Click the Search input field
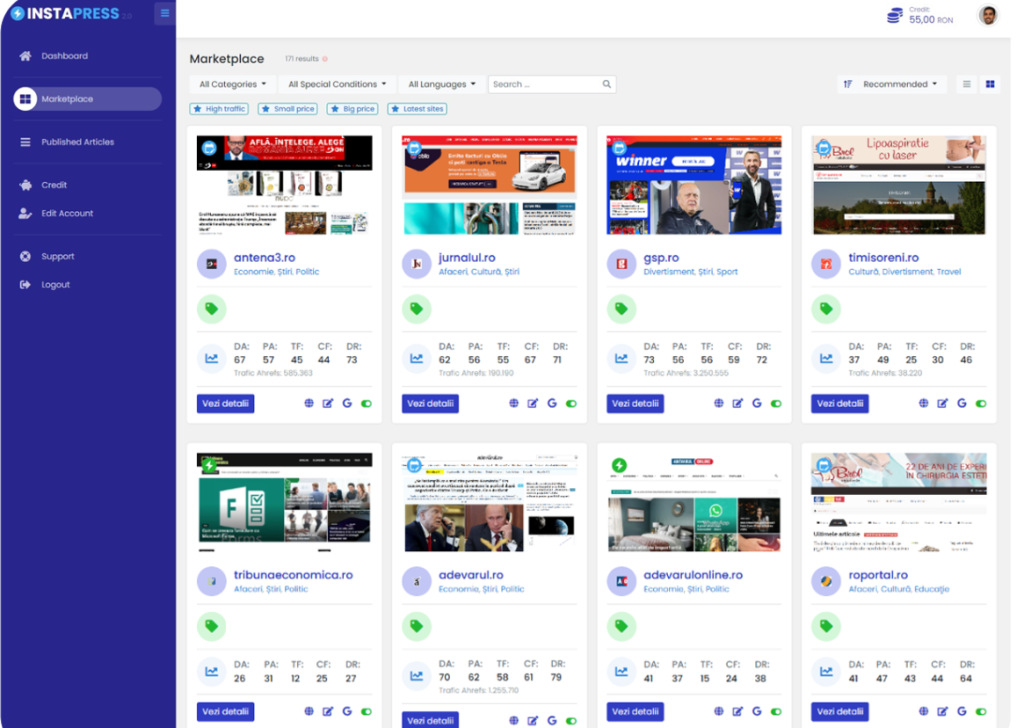This screenshot has height=728, width=1024. click(545, 84)
